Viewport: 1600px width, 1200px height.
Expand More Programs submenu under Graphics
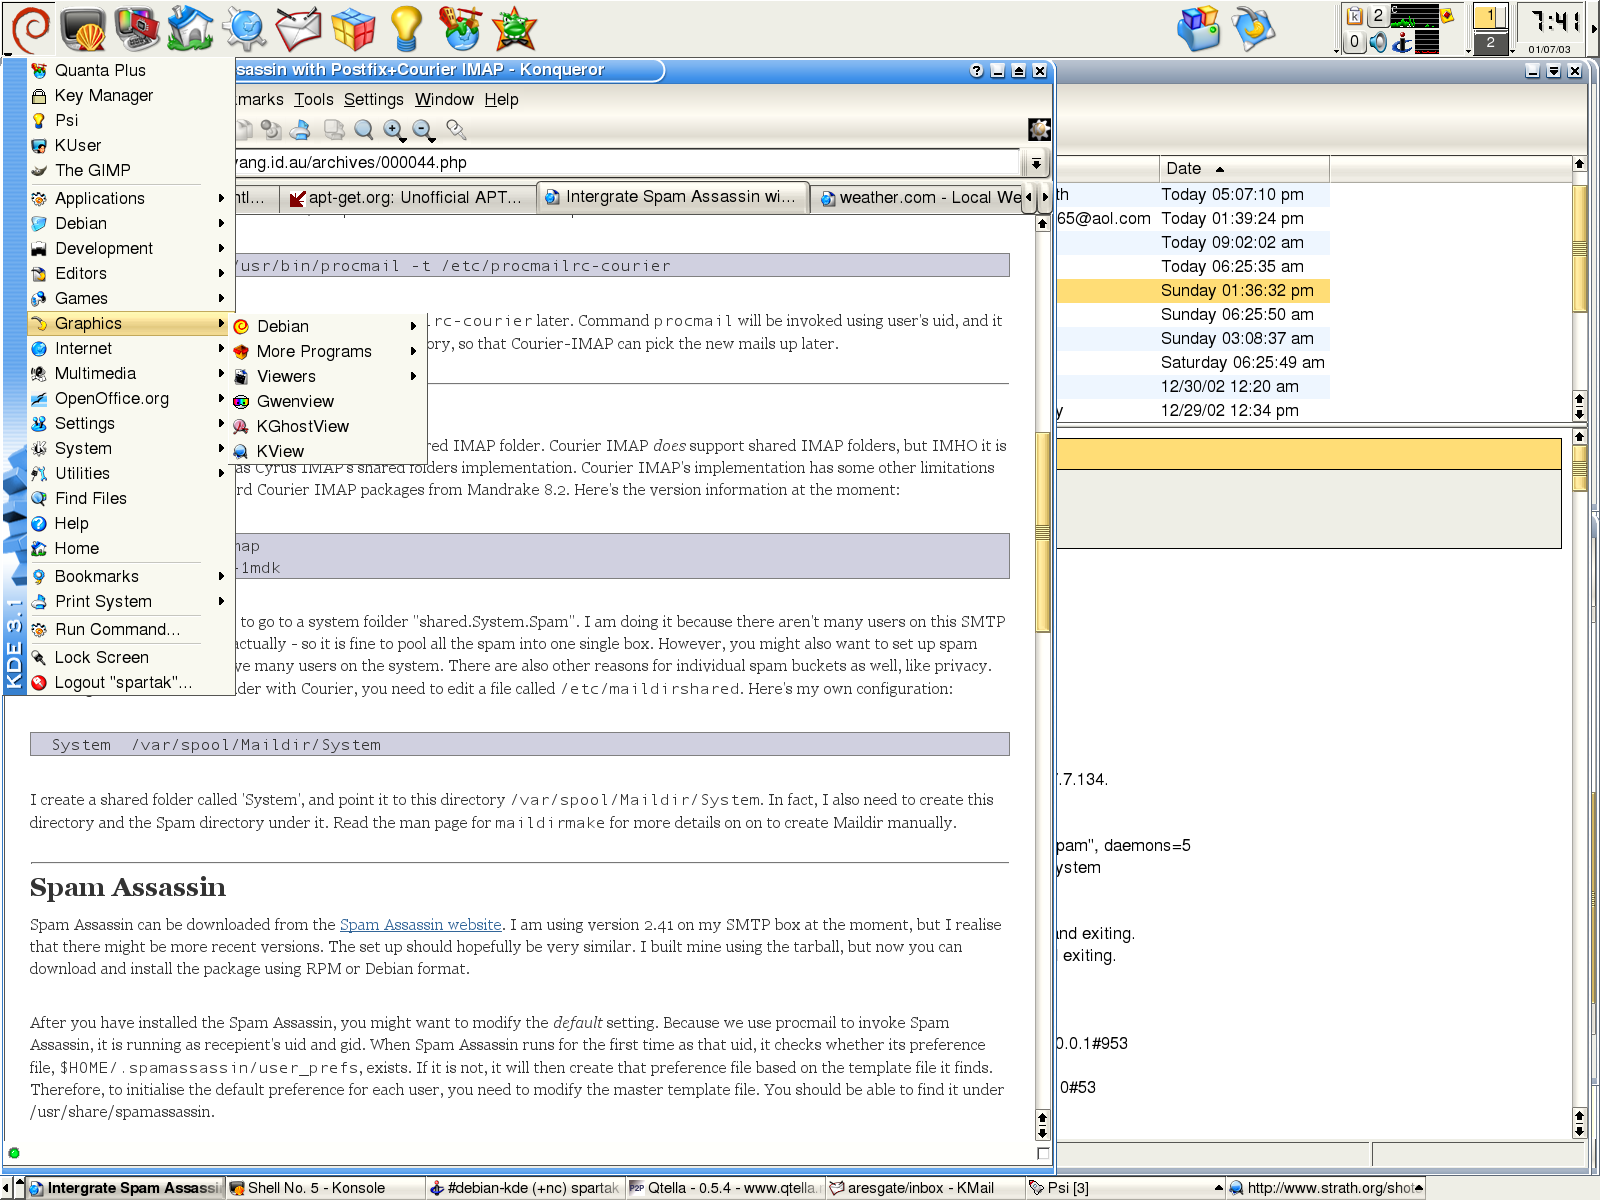click(x=327, y=351)
